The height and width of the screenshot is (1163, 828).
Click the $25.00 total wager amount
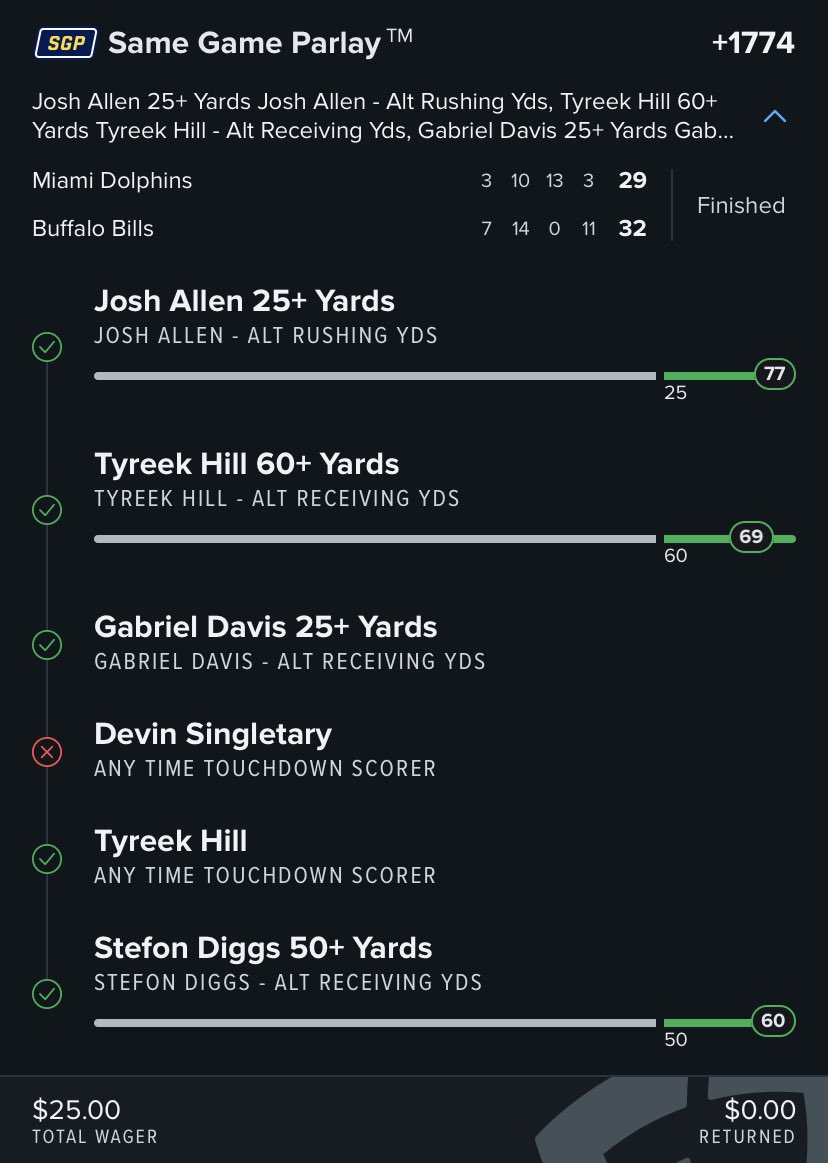[76, 1110]
